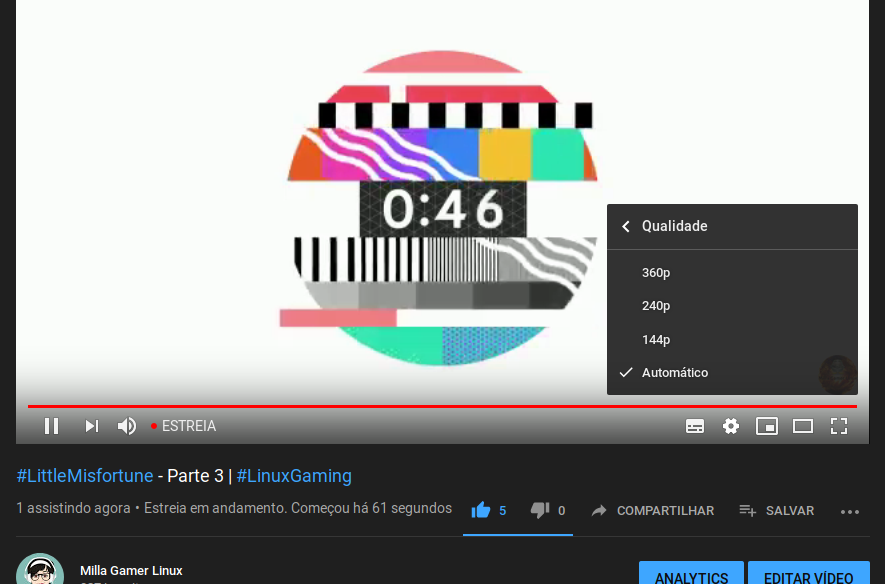Open the #LittleMisfortune hashtag link
This screenshot has width=885, height=584.
tap(85, 476)
